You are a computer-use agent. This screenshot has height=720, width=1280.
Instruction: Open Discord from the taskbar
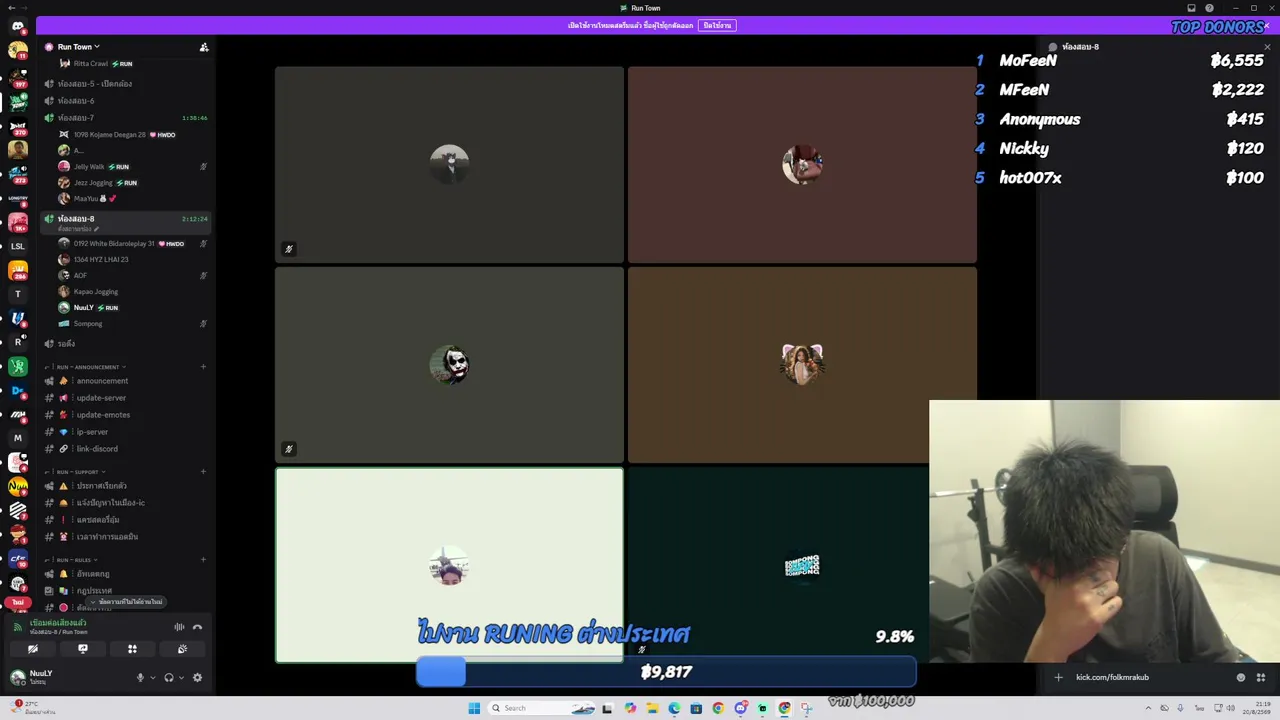coord(740,708)
